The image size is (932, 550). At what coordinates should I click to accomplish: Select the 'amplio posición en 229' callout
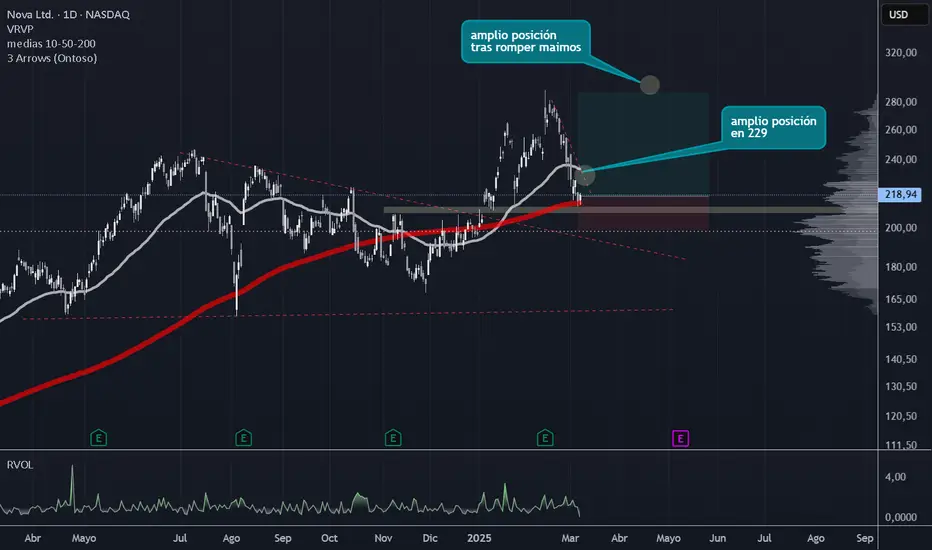tap(773, 127)
